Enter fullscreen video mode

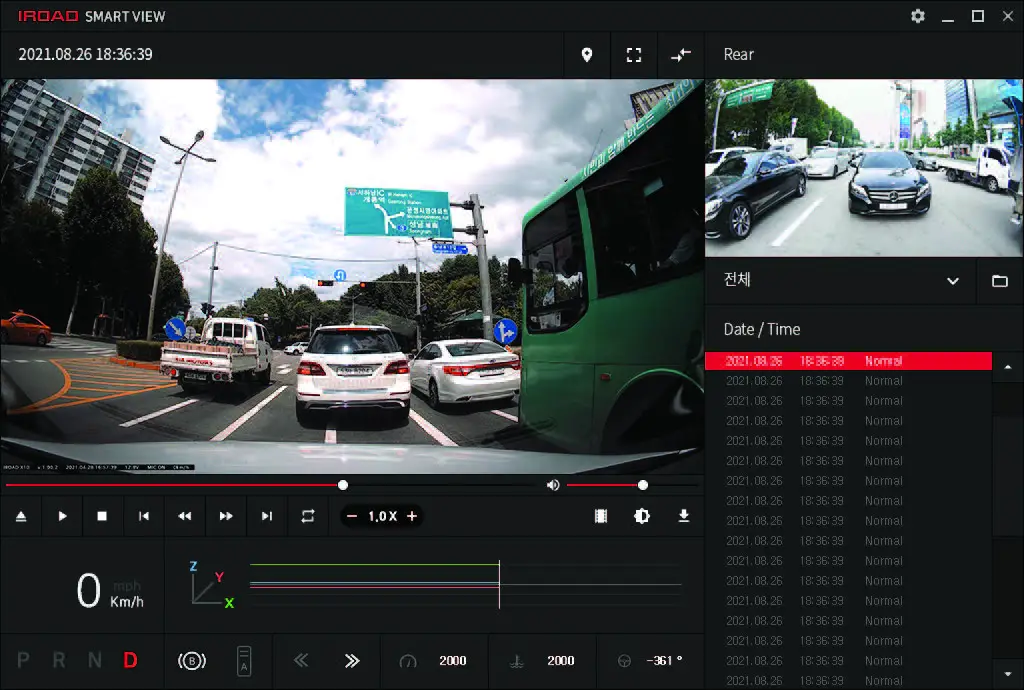pyautogui.click(x=634, y=55)
